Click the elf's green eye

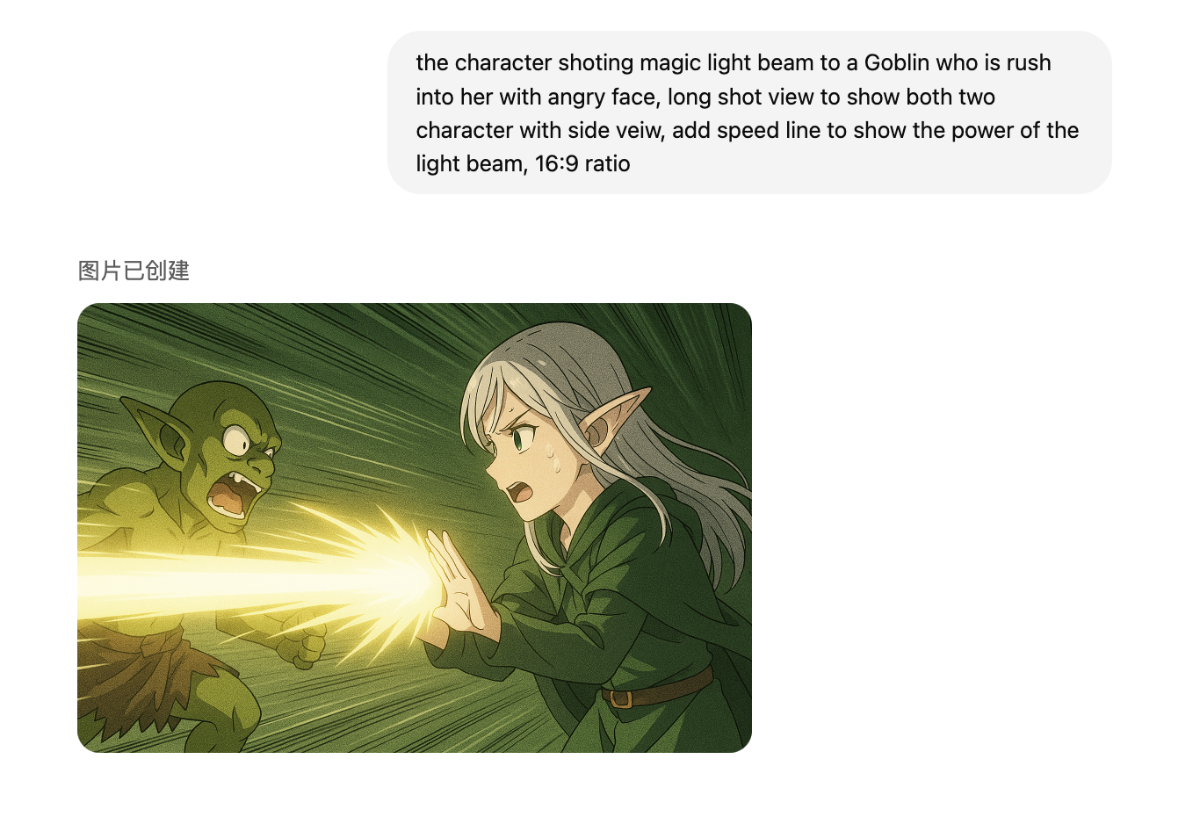(x=521, y=437)
